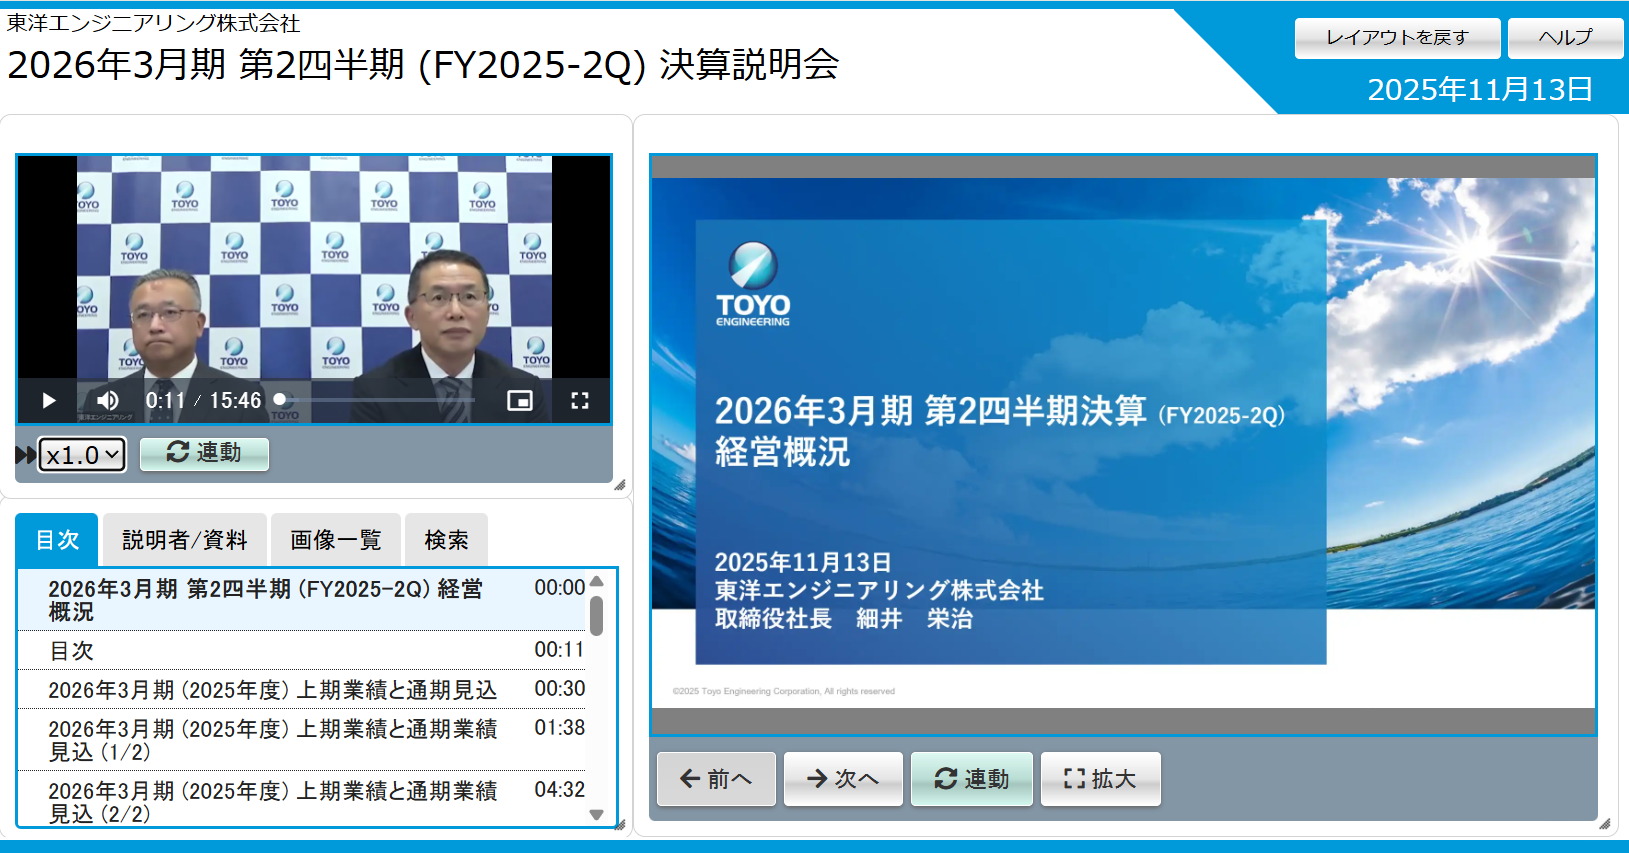Enlarge the slide with 拡大 button

coord(1101,779)
